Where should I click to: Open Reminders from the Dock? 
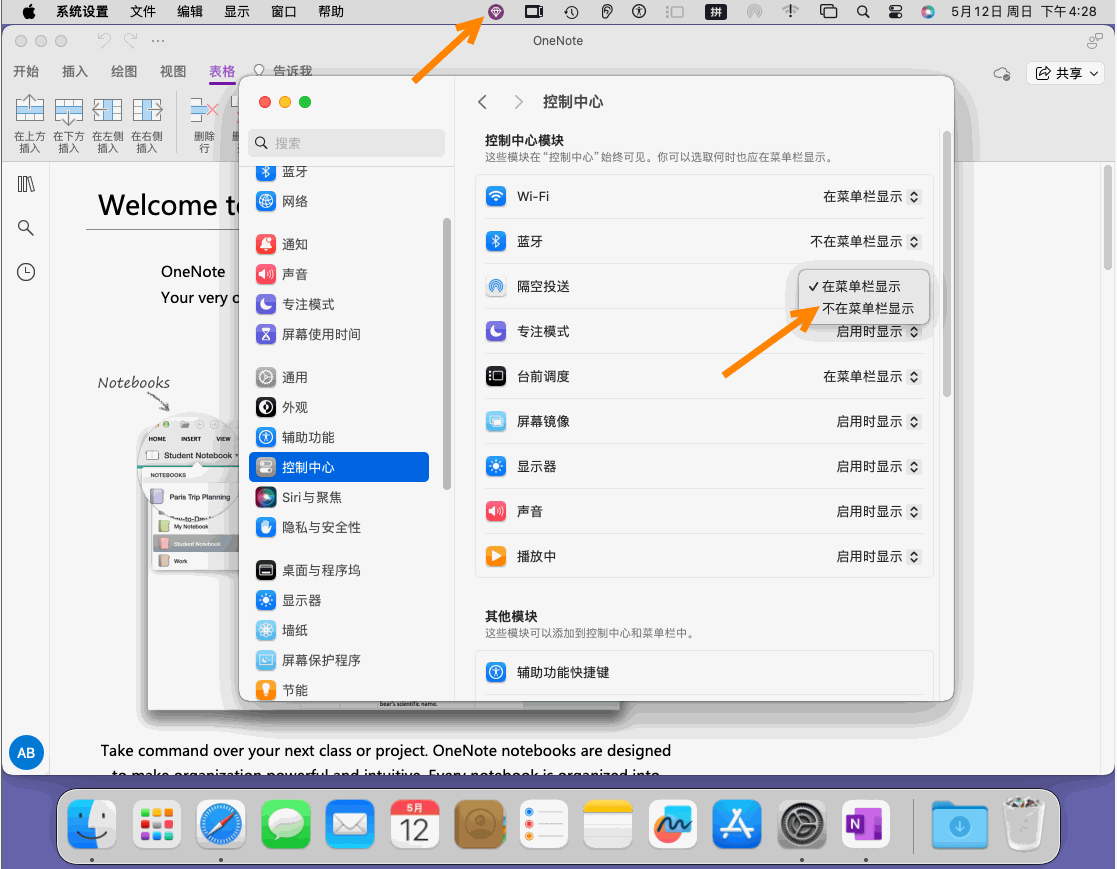[x=544, y=825]
